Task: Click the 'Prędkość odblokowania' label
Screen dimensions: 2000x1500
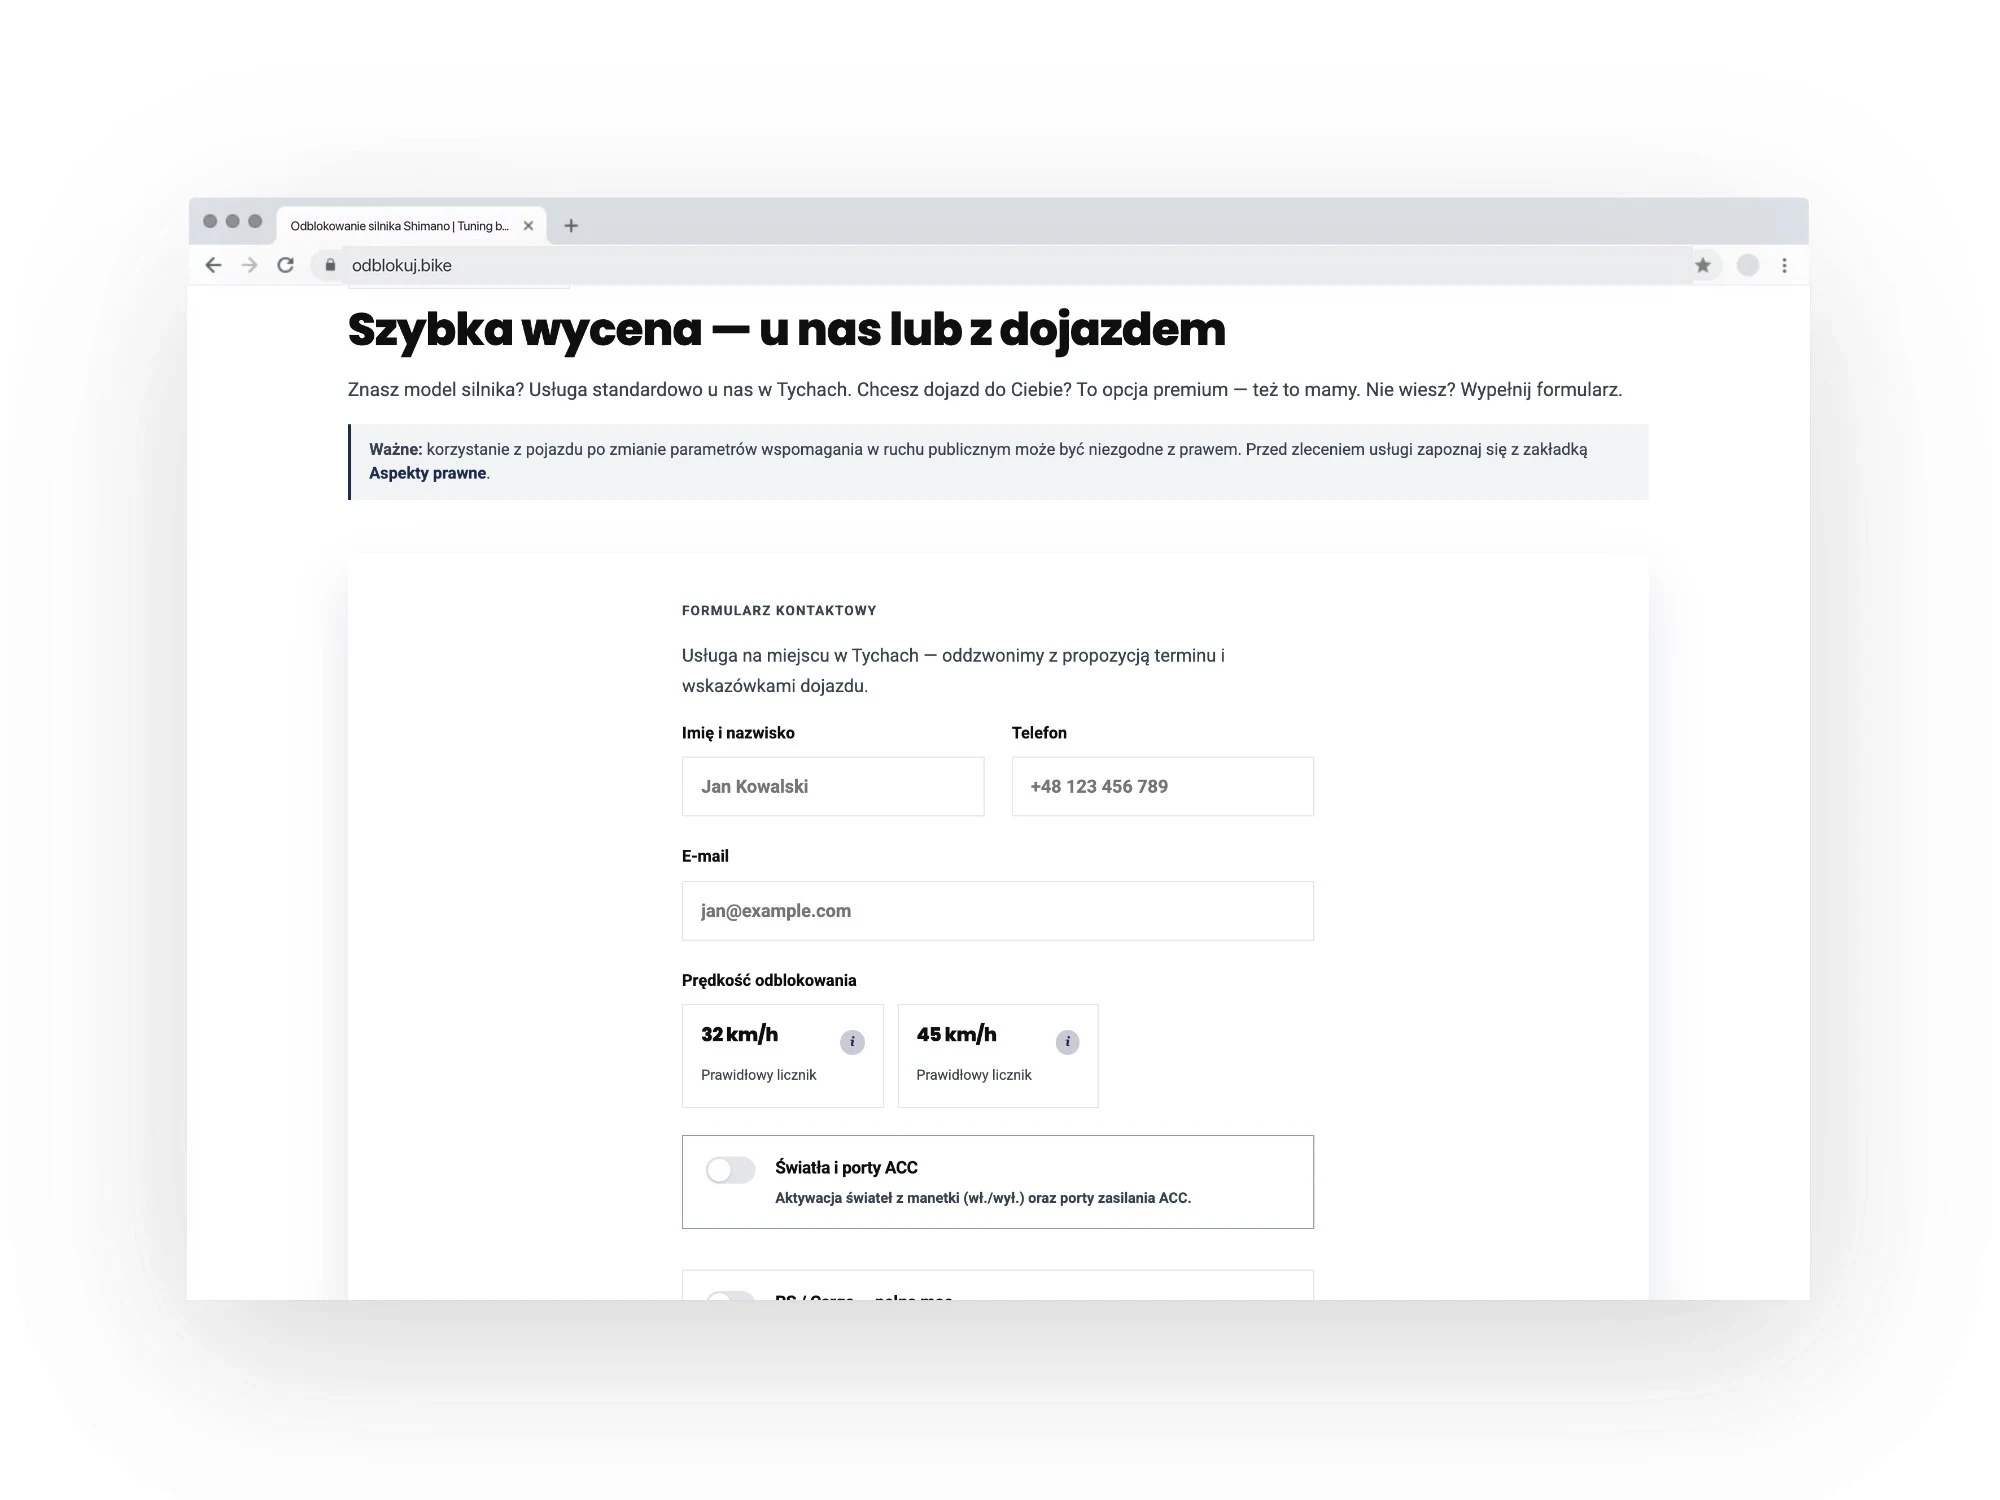Action: coord(769,980)
